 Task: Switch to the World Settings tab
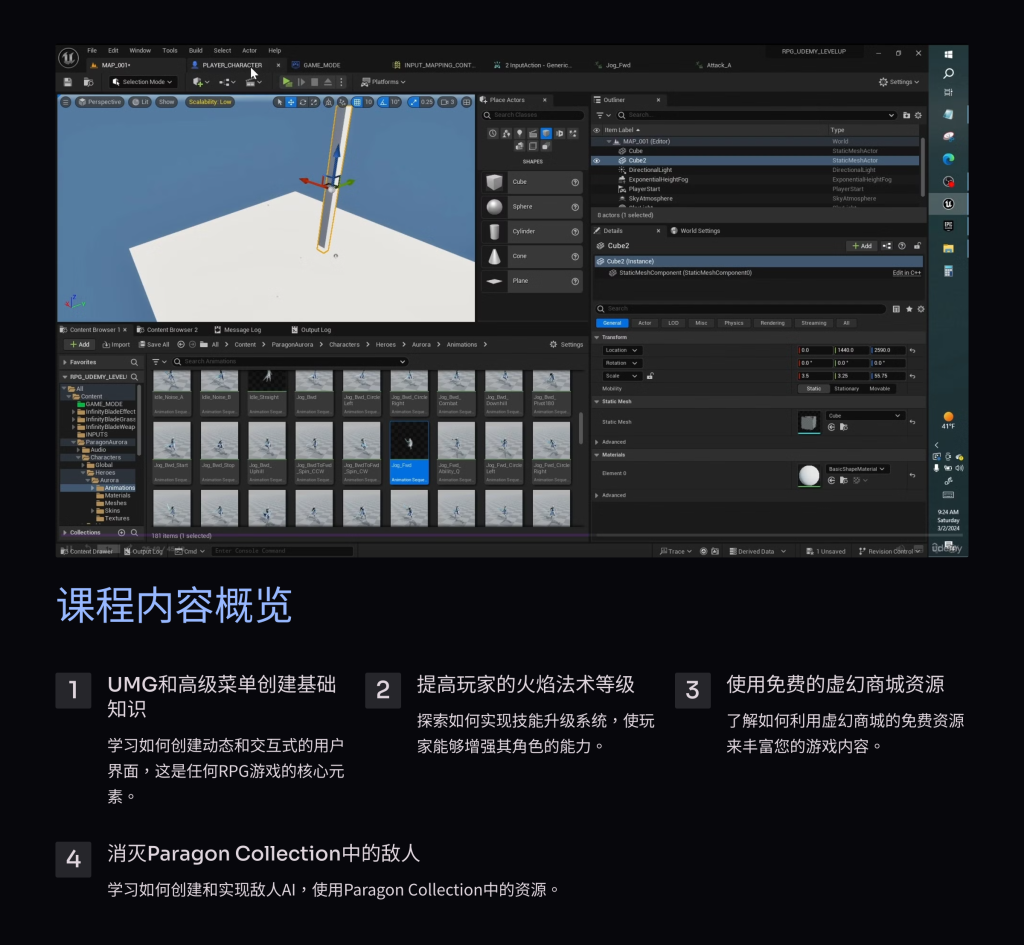(696, 231)
